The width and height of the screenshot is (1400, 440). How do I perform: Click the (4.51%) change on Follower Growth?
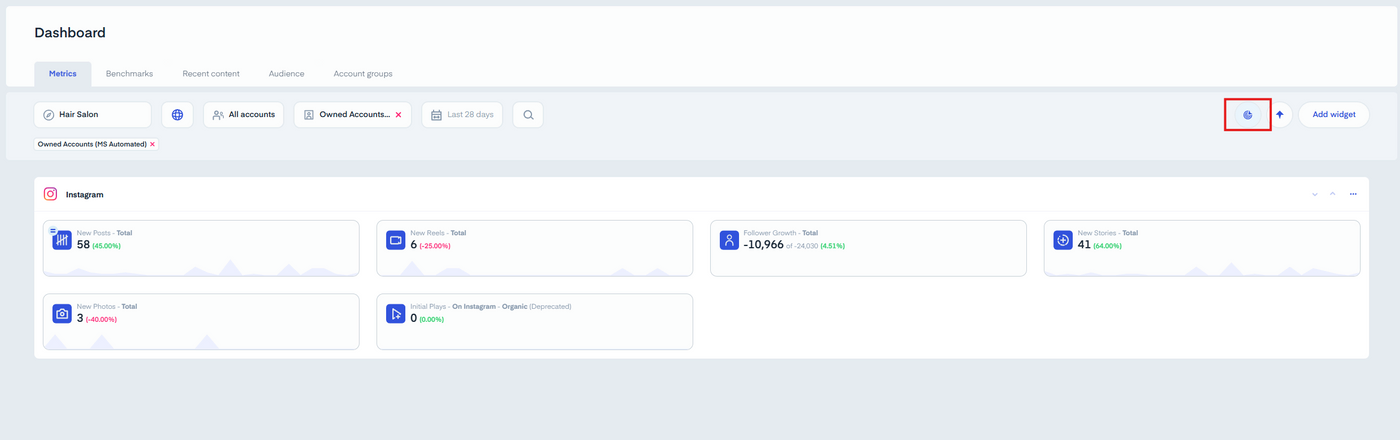coord(832,246)
